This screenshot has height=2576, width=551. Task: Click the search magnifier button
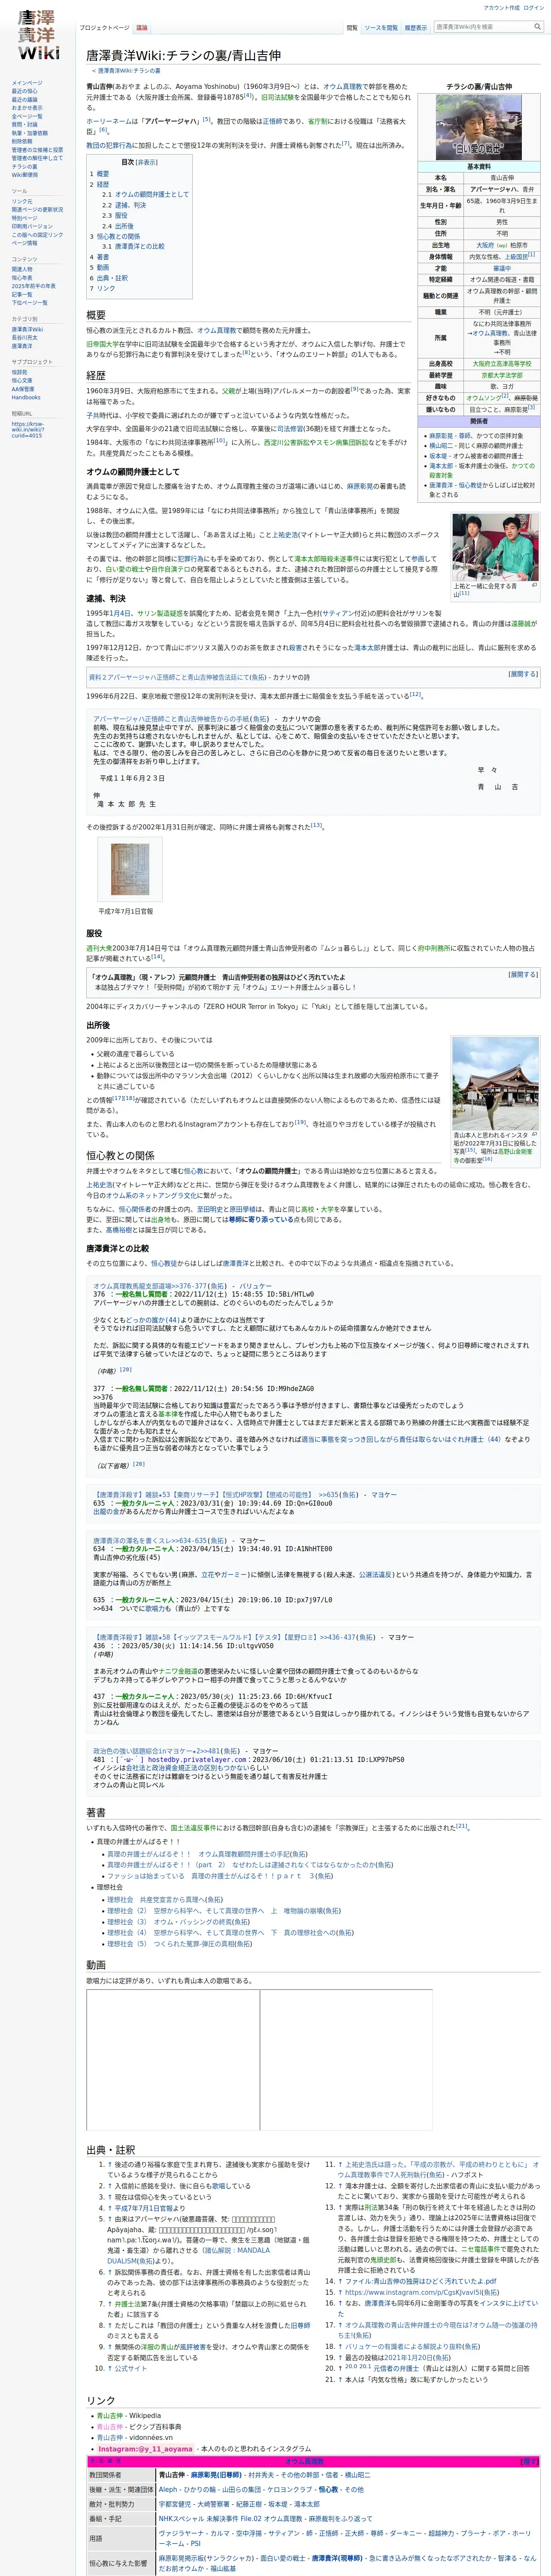tap(537, 27)
